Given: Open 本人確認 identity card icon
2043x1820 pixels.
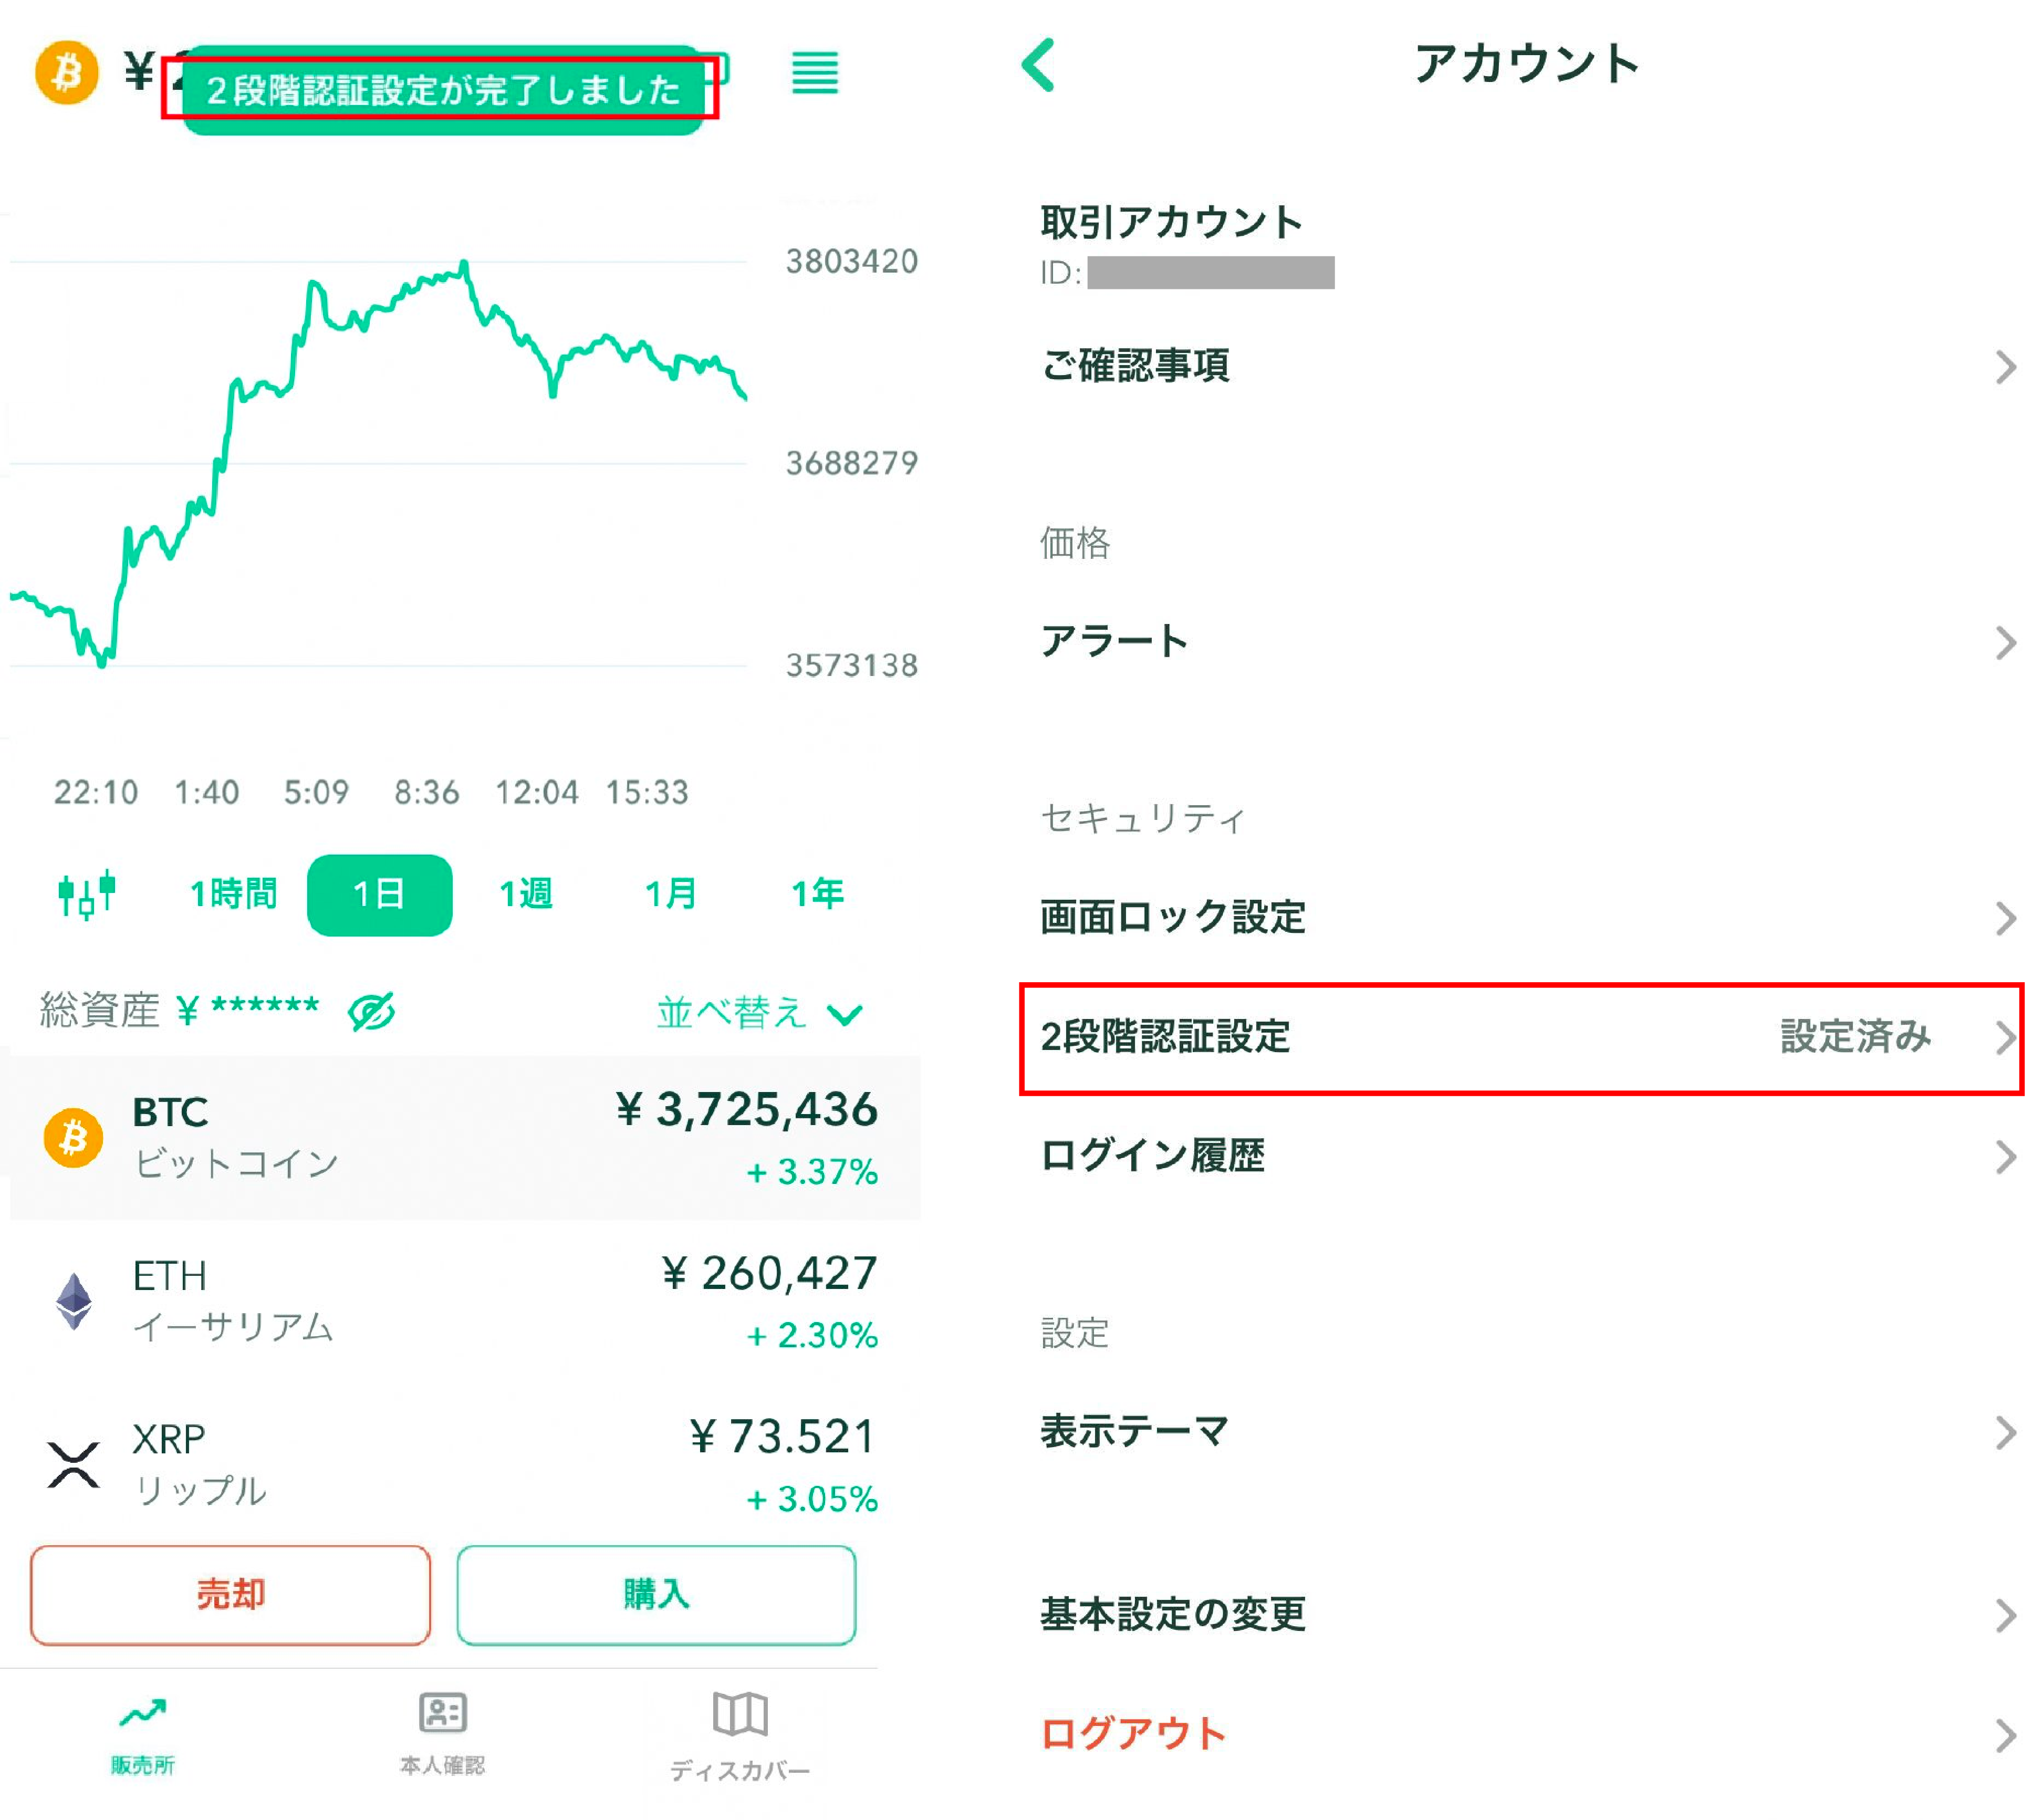Looking at the screenshot, I should (x=442, y=1713).
